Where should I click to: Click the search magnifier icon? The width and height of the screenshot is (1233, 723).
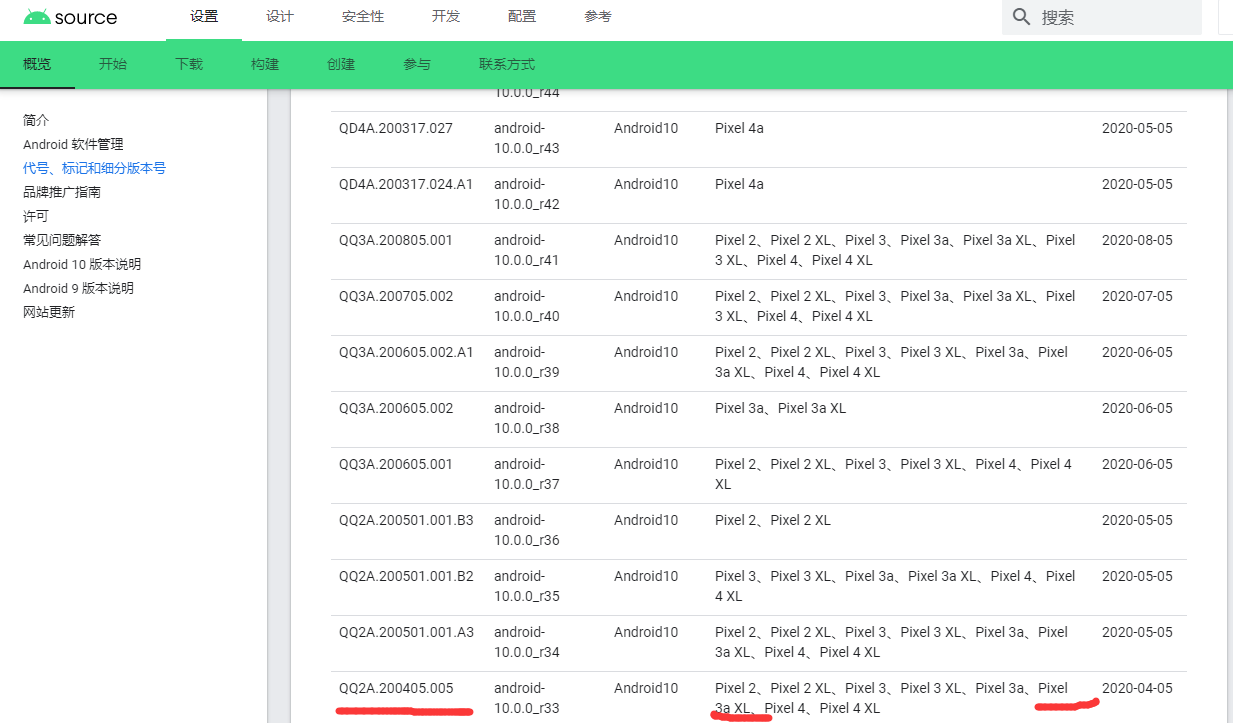tap(1021, 17)
